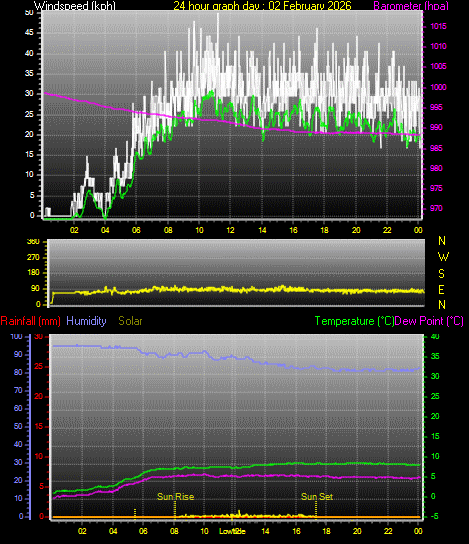469x544 pixels.
Task: Click the 'Temperature (°C)' legend label
Action: click(x=354, y=321)
